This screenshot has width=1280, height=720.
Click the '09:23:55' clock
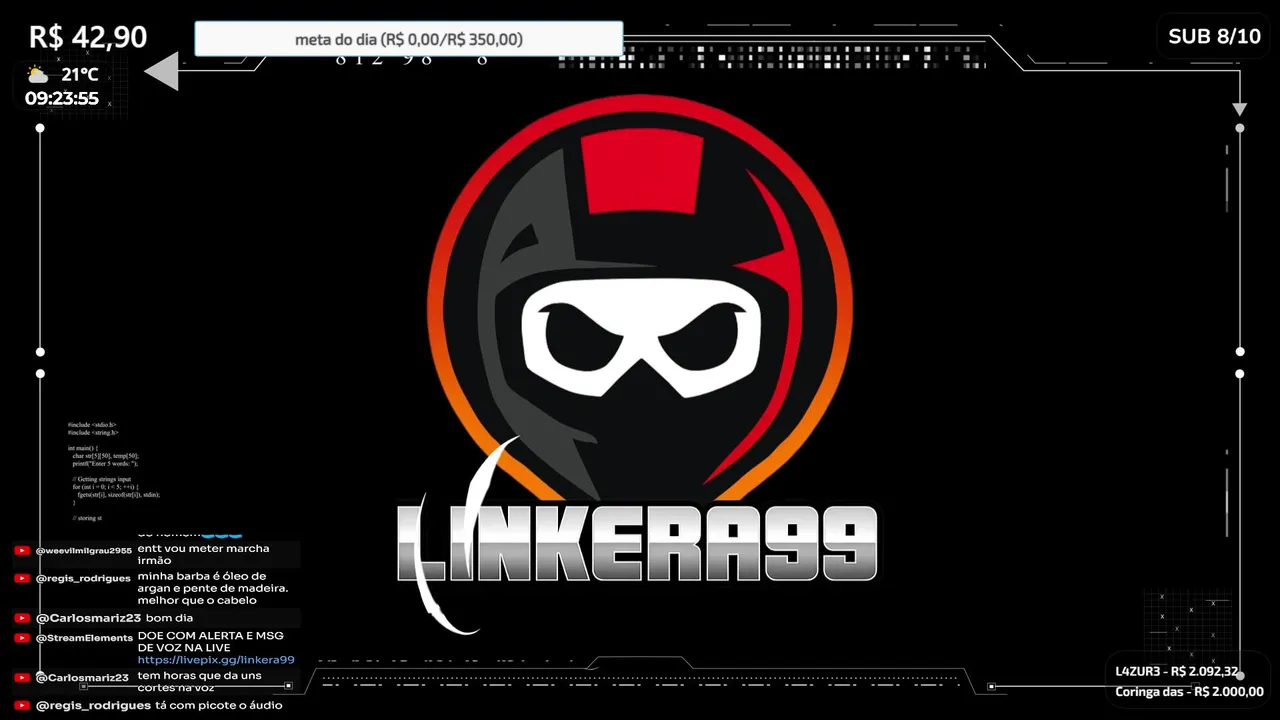[62, 99]
